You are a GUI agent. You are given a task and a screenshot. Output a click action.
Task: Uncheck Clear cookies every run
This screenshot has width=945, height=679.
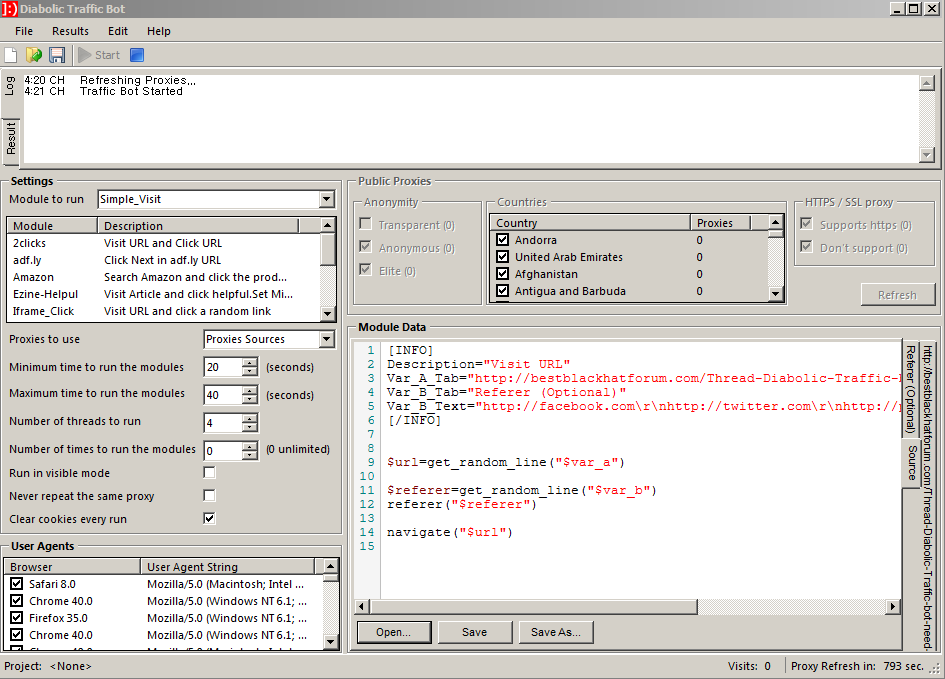coord(209,519)
